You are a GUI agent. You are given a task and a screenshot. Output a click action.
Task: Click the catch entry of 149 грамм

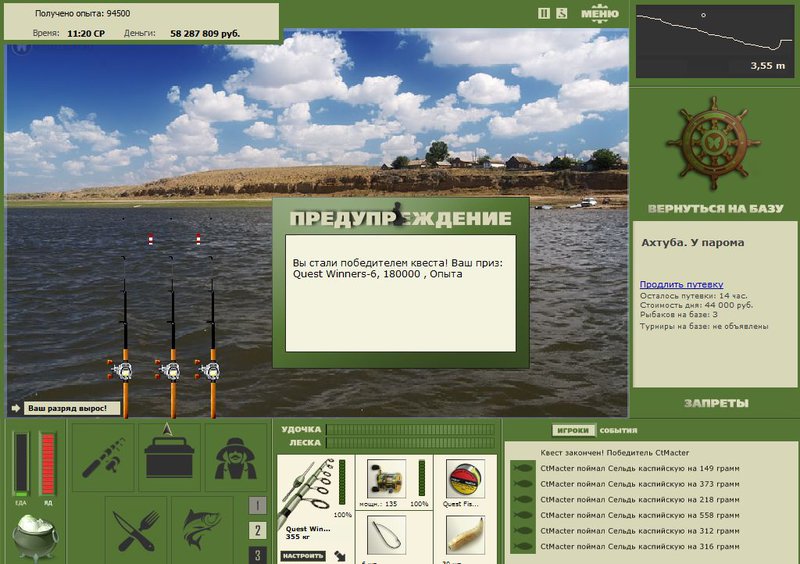(640, 468)
